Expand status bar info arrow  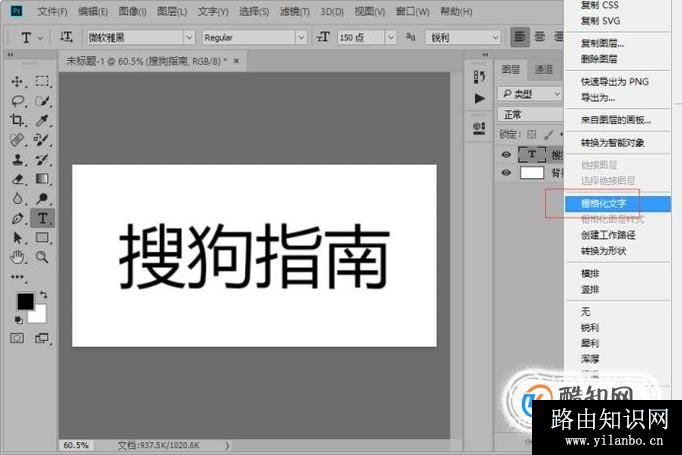(x=227, y=445)
